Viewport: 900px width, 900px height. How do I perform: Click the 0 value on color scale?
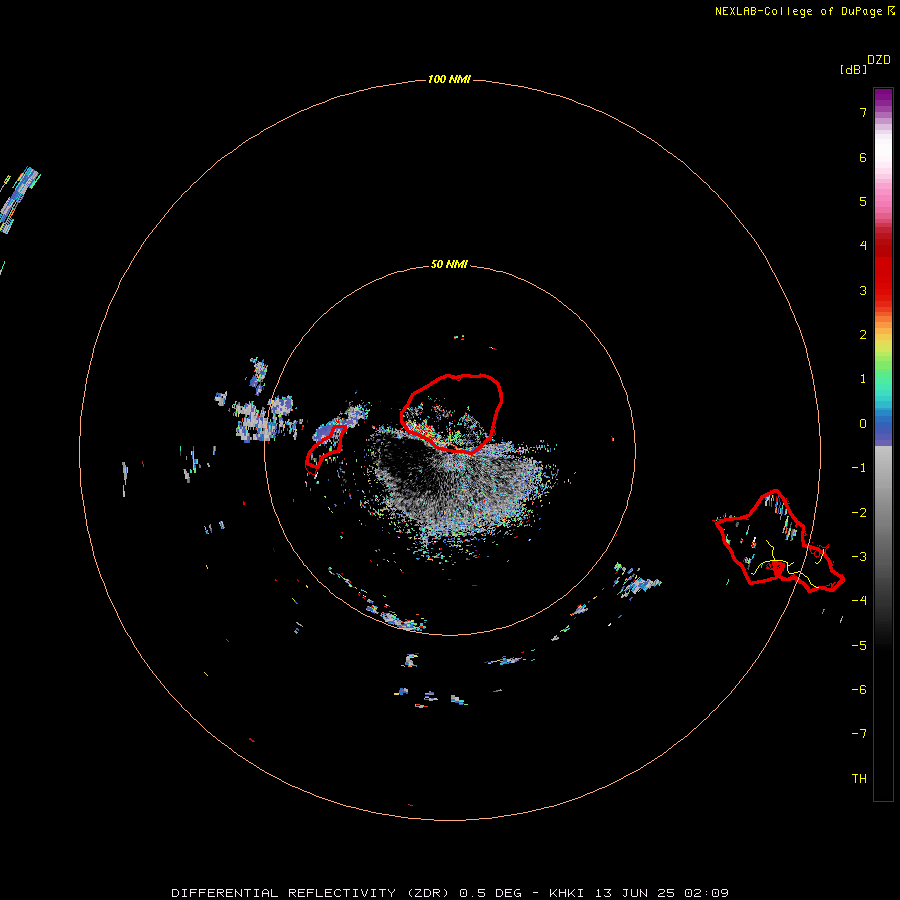pos(863,424)
